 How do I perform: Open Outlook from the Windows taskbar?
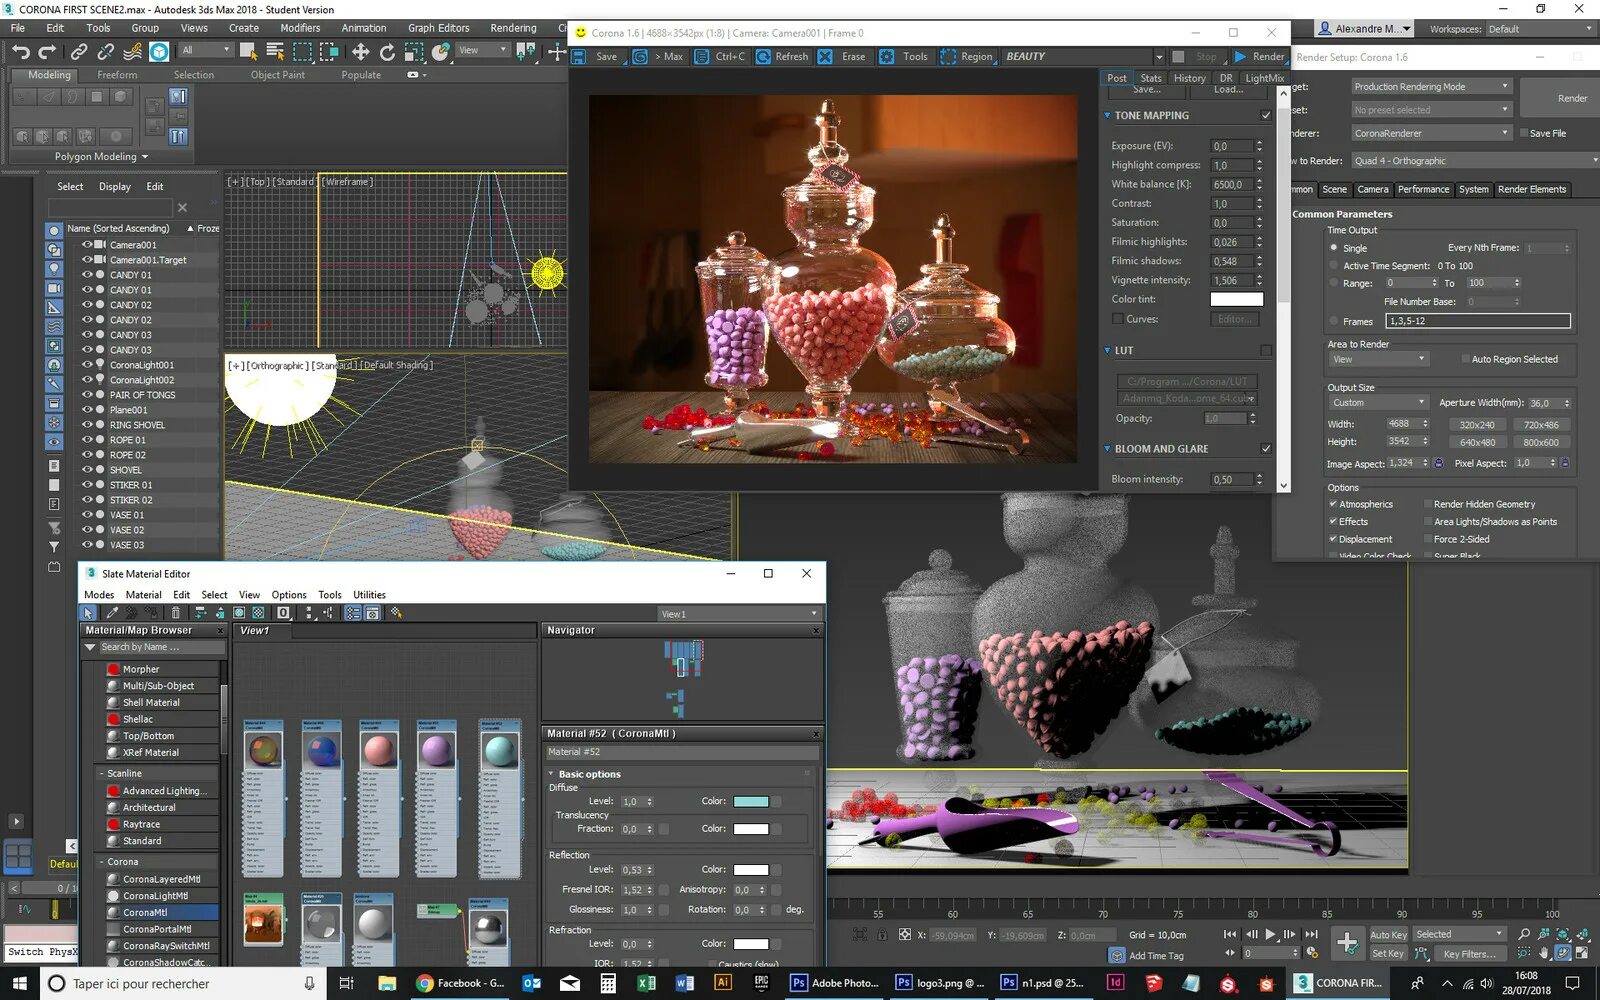tap(532, 983)
